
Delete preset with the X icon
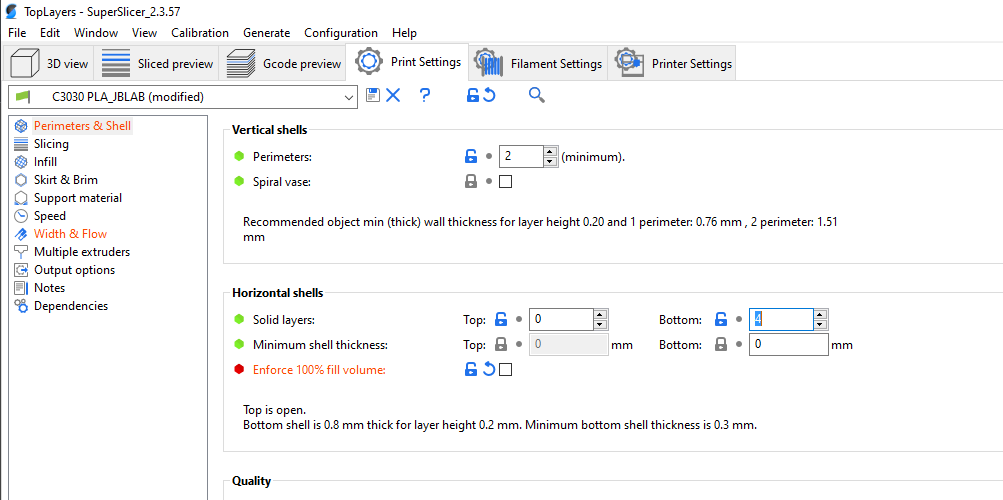[393, 96]
